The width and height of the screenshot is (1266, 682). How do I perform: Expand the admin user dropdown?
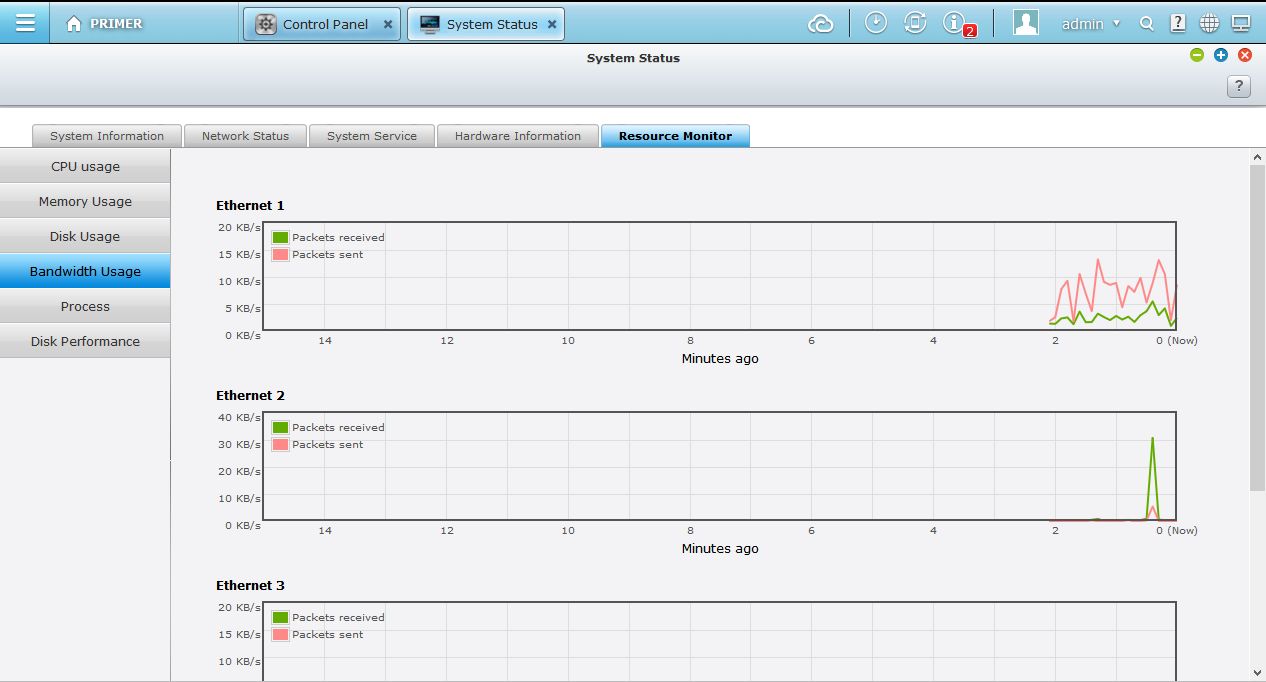(1117, 24)
